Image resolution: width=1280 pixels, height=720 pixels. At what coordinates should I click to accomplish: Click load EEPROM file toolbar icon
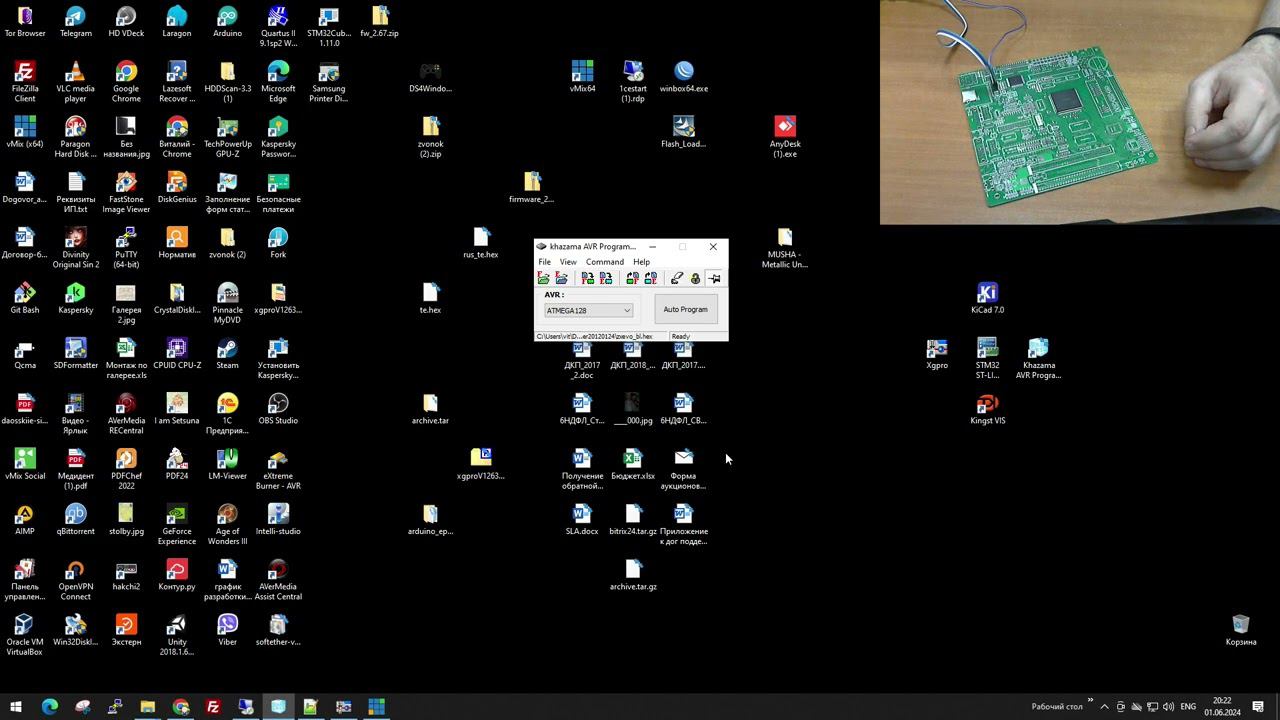[x=561, y=279]
